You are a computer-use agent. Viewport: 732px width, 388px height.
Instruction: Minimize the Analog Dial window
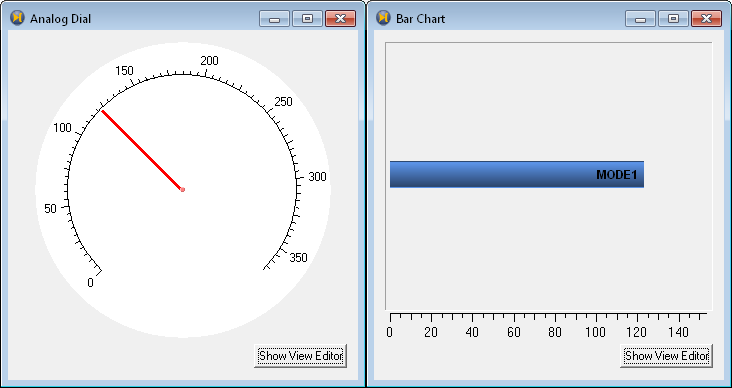pos(274,19)
